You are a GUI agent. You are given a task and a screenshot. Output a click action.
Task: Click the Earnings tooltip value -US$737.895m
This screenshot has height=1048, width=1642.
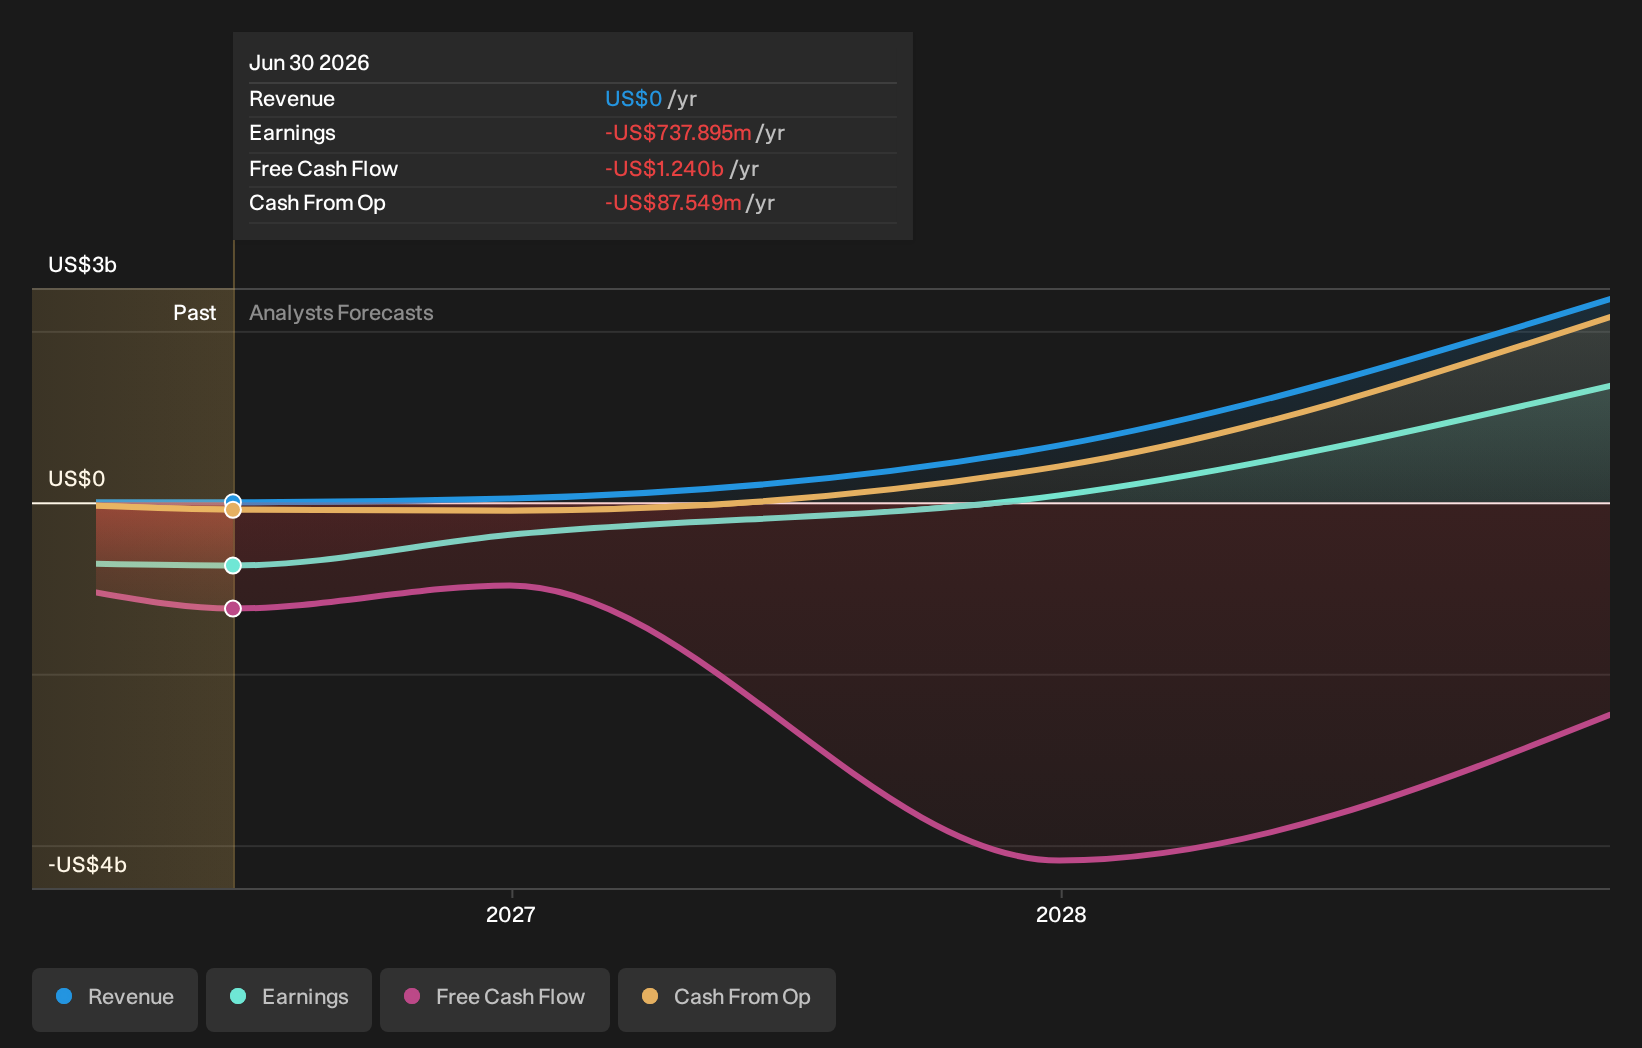point(678,133)
